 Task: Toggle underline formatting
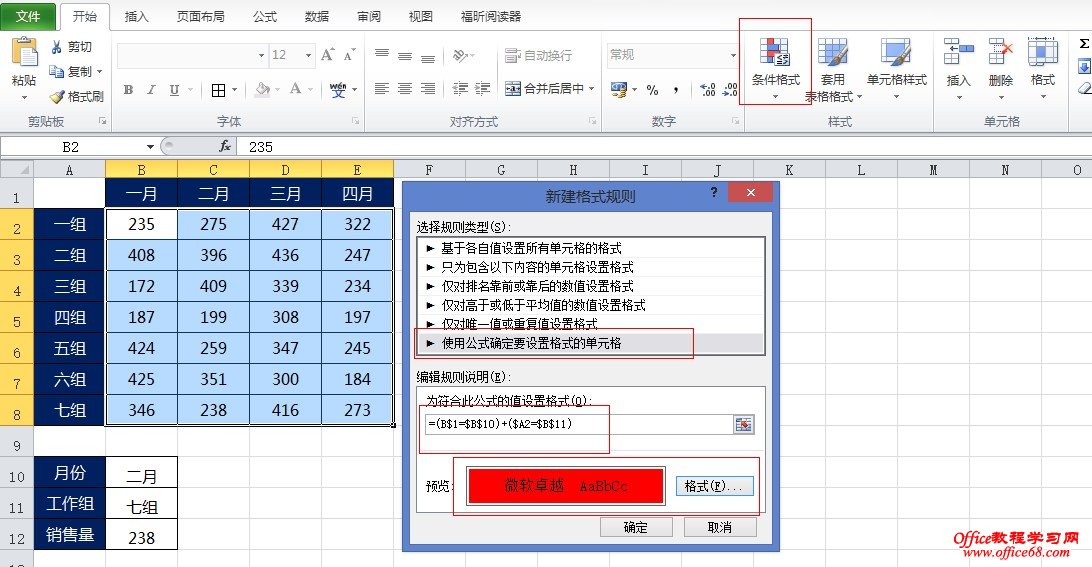pos(174,90)
